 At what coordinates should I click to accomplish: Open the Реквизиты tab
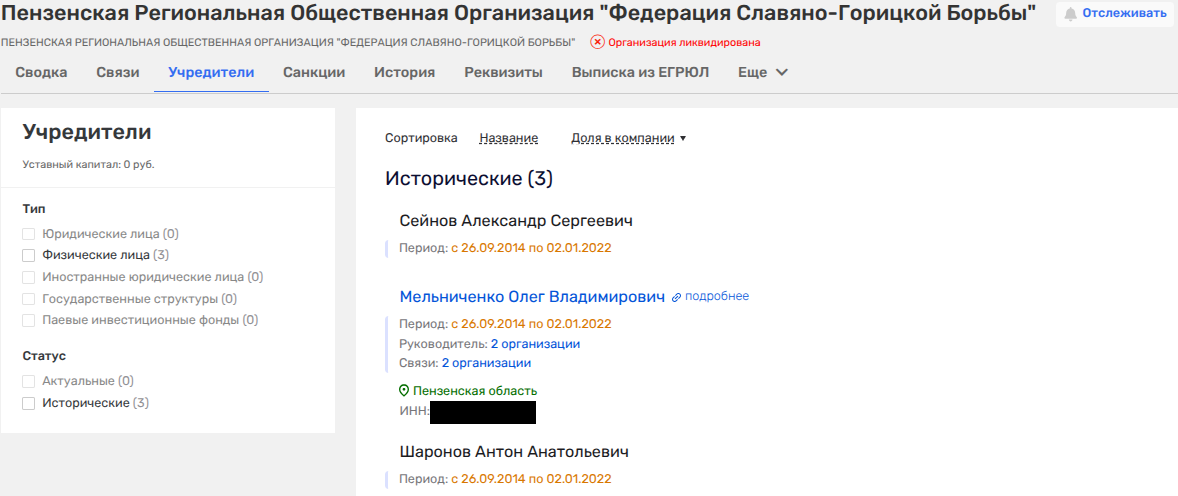(x=503, y=73)
